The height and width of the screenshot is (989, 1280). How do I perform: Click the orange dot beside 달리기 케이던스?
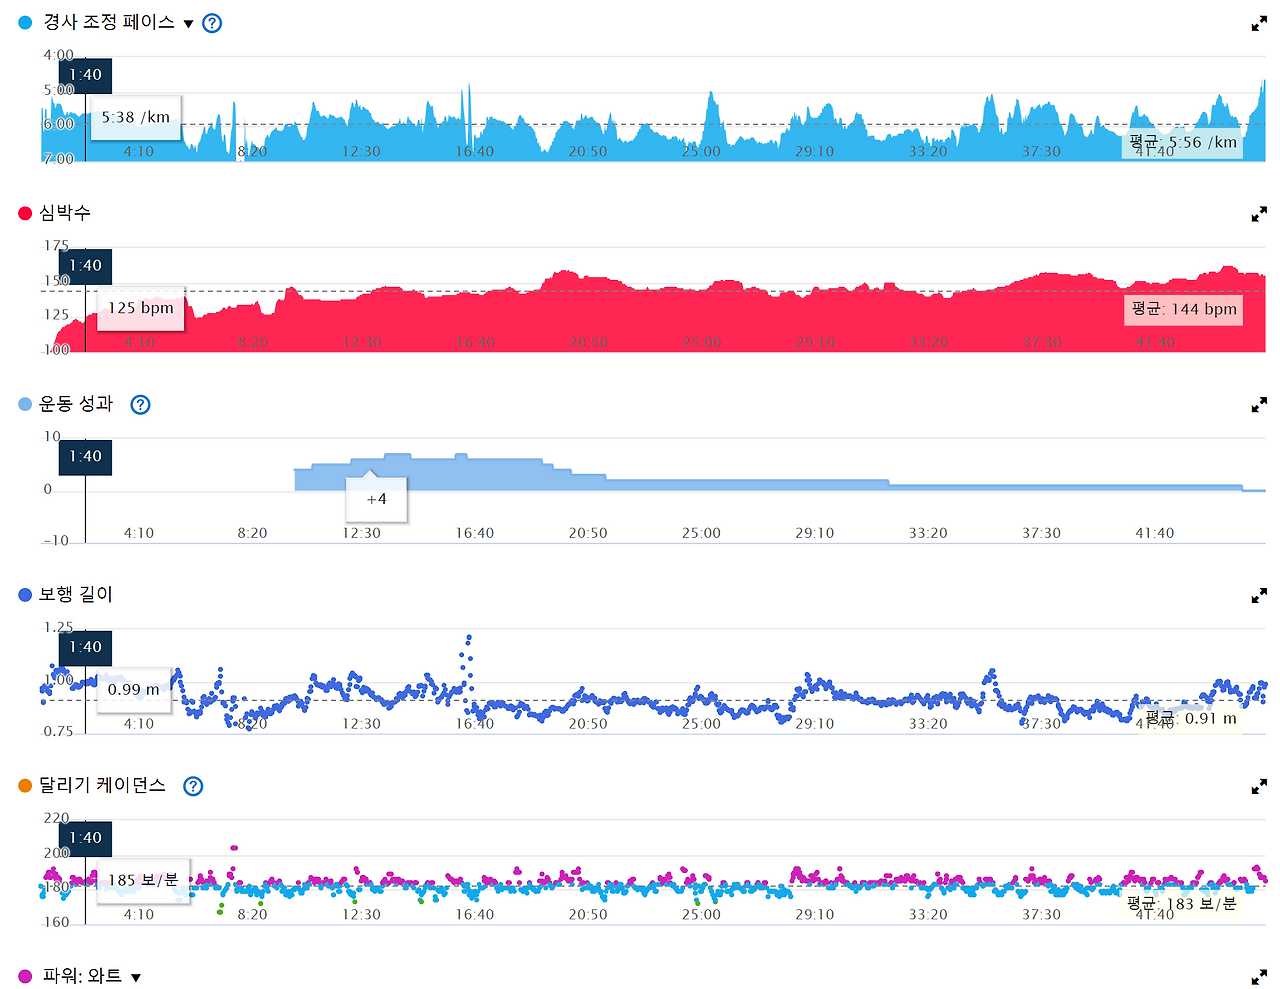[x=25, y=786]
